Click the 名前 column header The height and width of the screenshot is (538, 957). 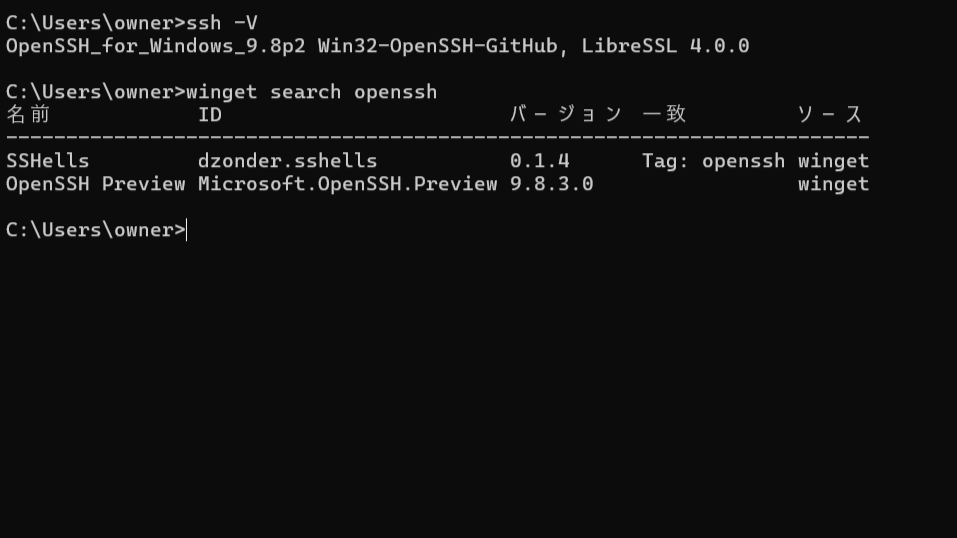pos(28,115)
